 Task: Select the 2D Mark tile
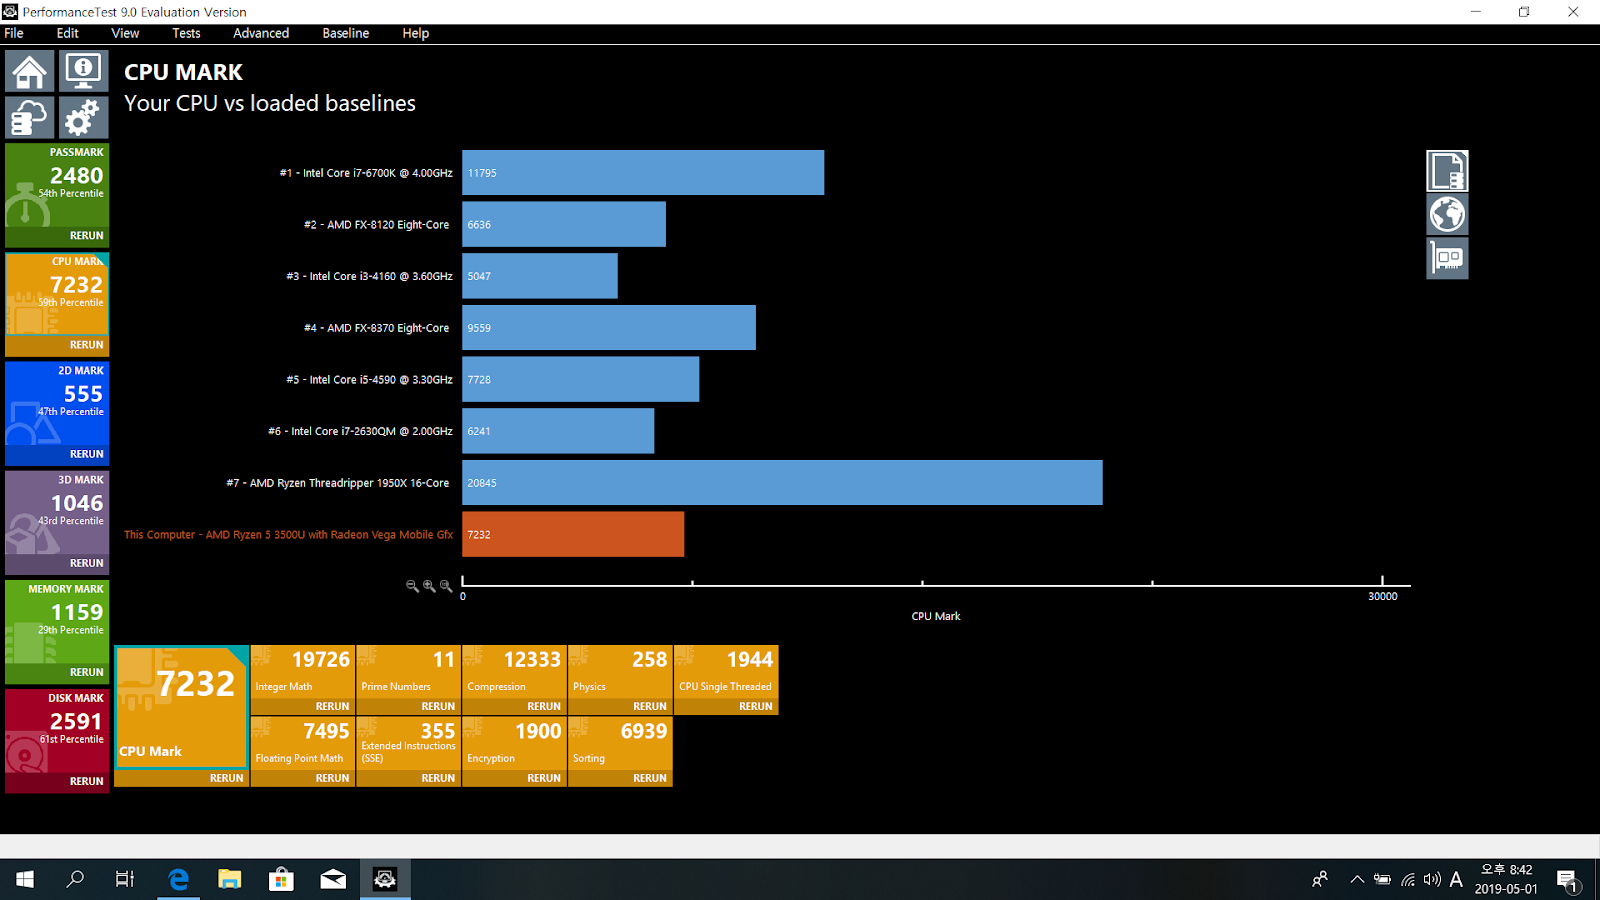(x=57, y=404)
